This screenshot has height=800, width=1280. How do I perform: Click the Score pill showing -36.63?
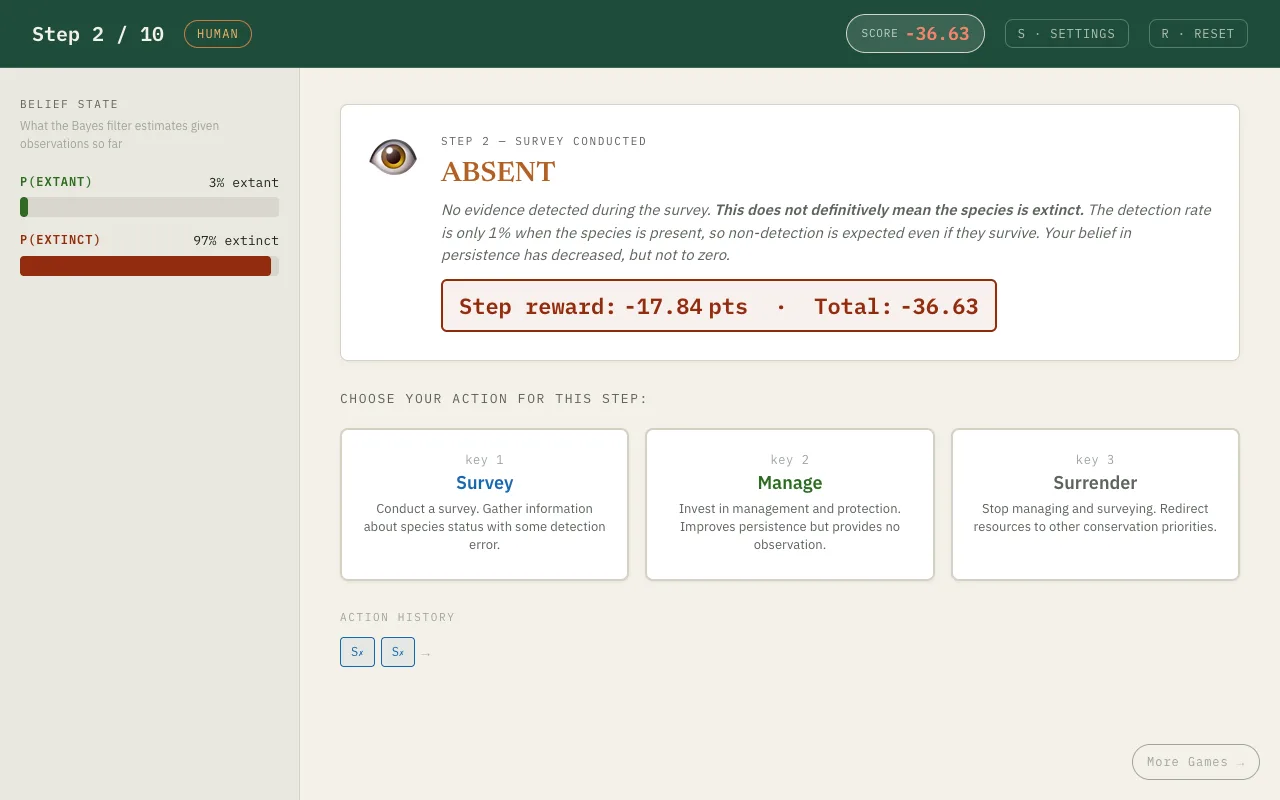(x=915, y=34)
